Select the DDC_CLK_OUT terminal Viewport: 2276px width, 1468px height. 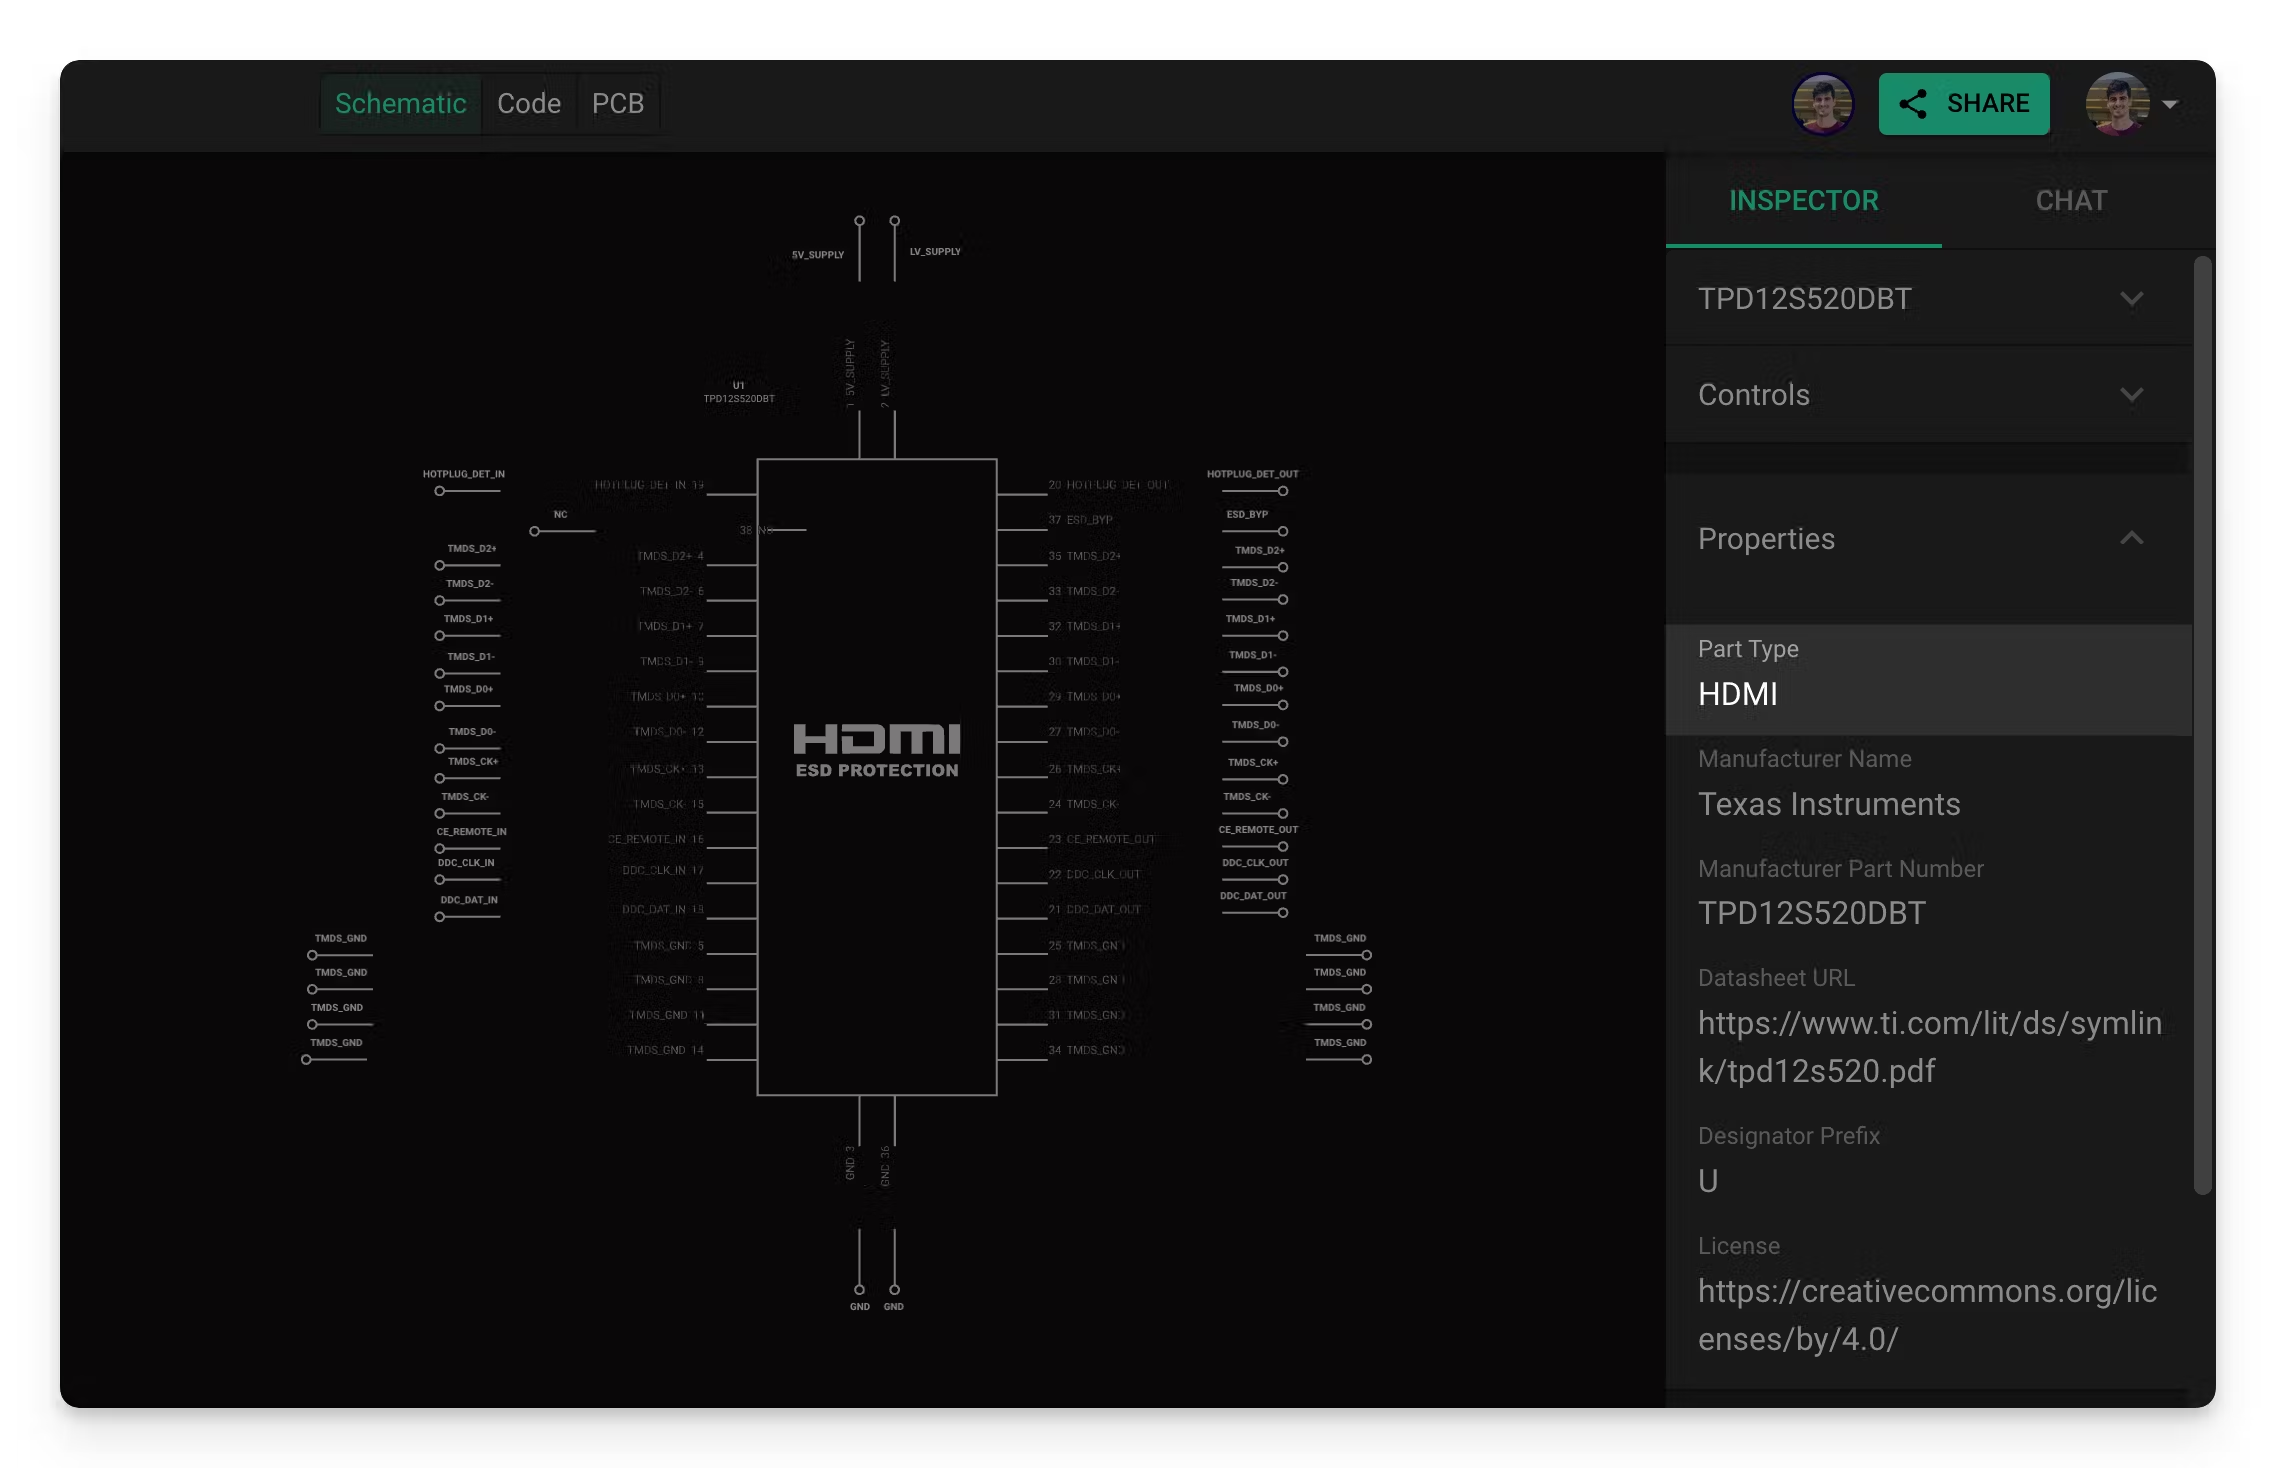pyautogui.click(x=1254, y=871)
